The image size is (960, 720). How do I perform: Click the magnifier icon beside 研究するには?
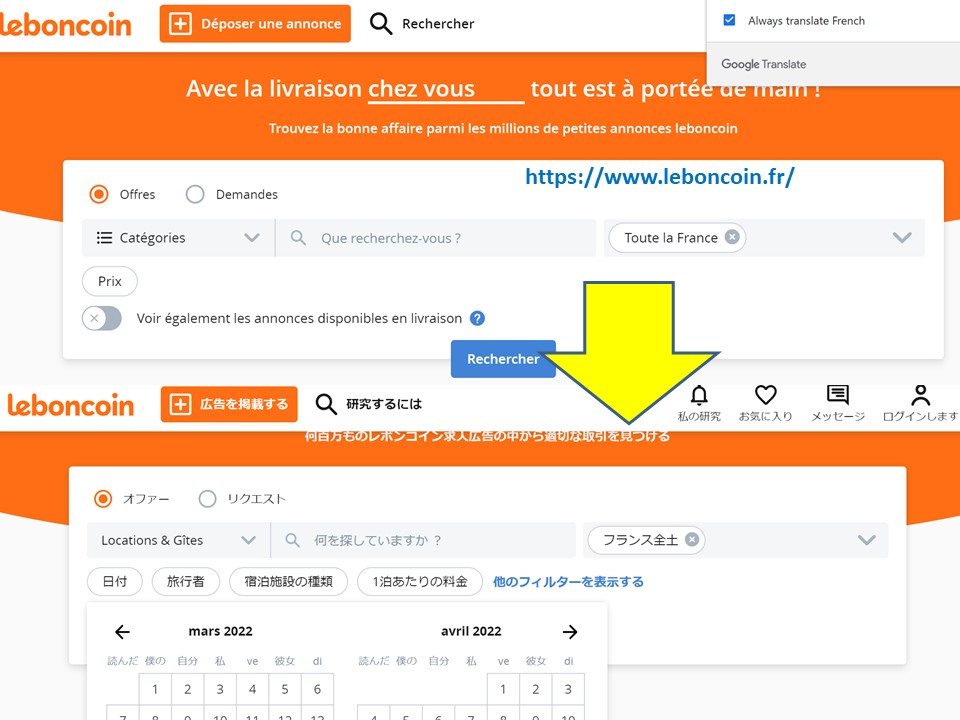pos(326,404)
